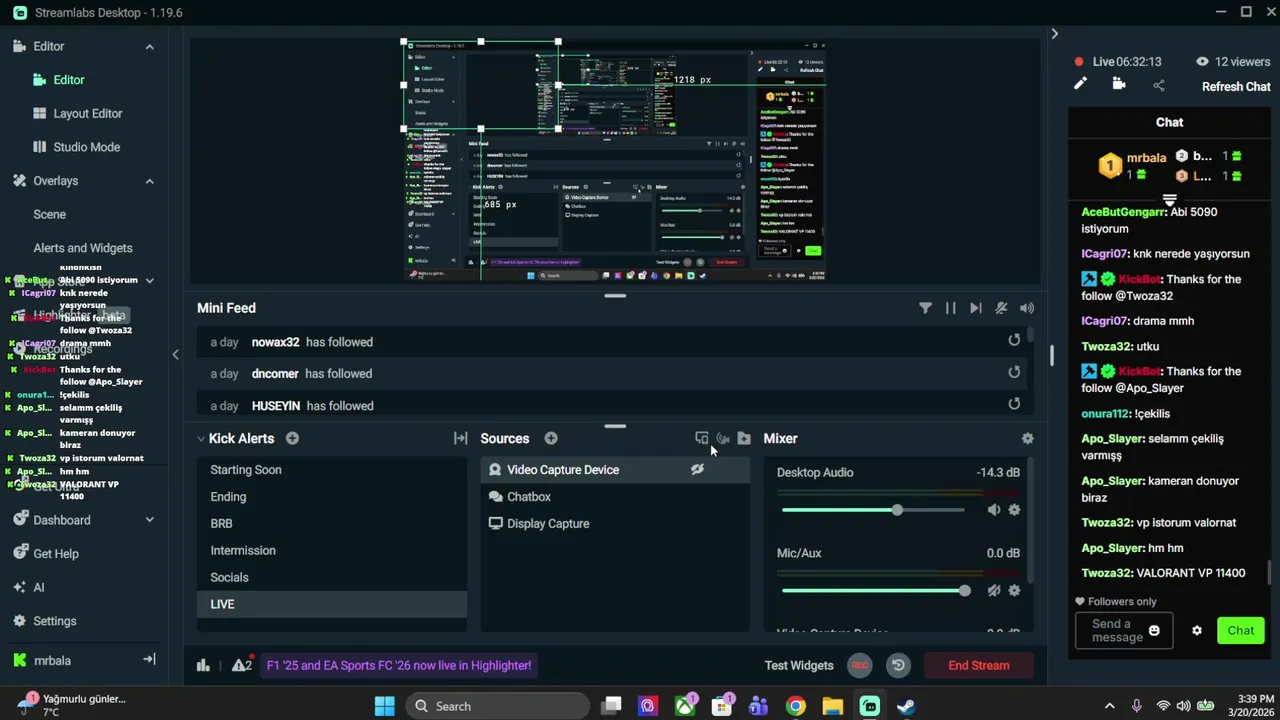The height and width of the screenshot is (720, 1280).
Task: Click the audio icon in Sources header
Action: pos(723,438)
